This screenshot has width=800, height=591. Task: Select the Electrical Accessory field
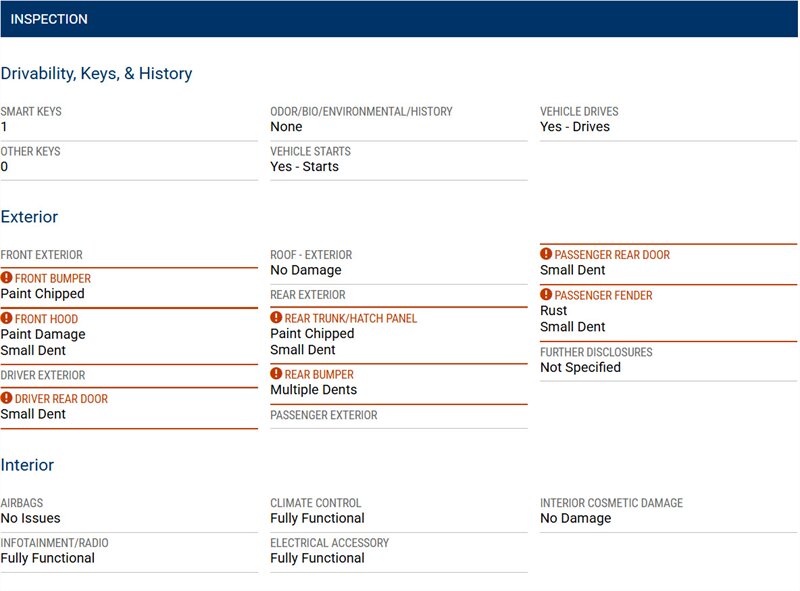click(x=399, y=551)
